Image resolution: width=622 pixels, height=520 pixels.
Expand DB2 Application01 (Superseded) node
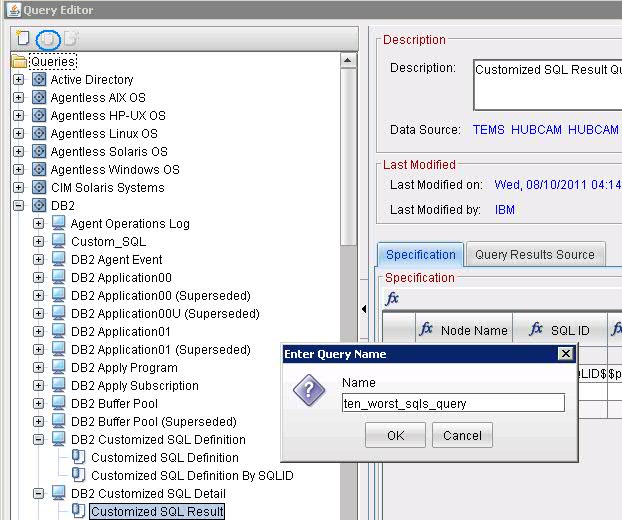pos(38,349)
